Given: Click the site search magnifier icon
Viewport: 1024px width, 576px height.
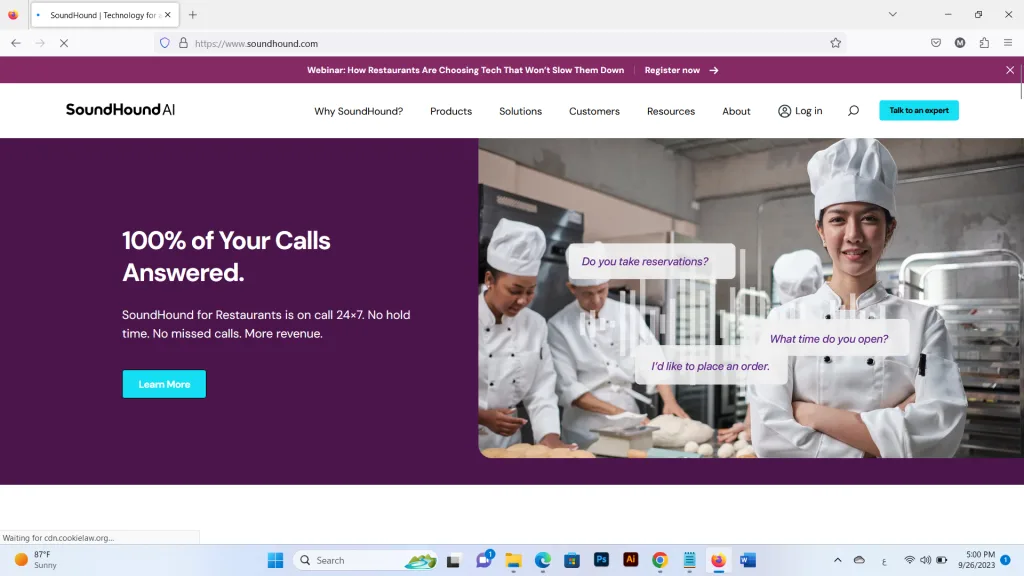Looking at the screenshot, I should click(853, 110).
